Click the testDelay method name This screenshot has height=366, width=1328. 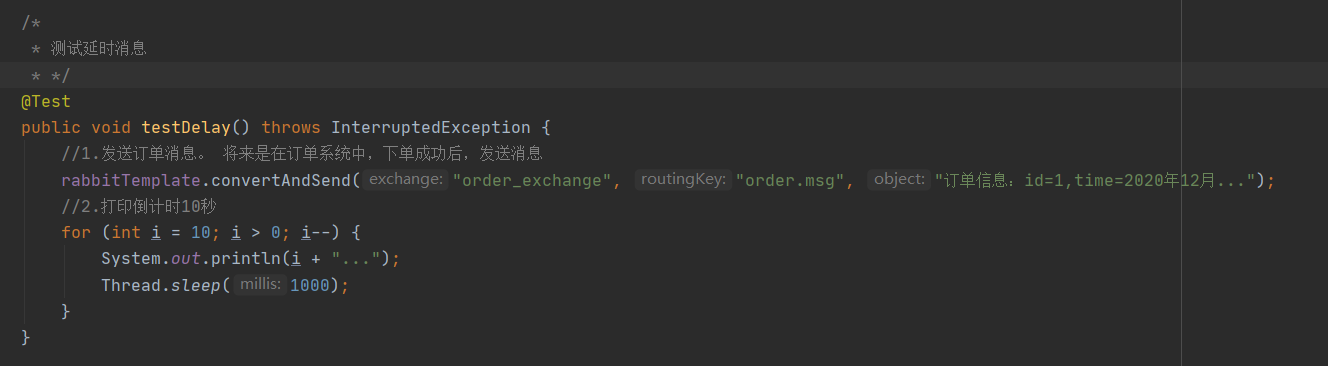coord(186,128)
